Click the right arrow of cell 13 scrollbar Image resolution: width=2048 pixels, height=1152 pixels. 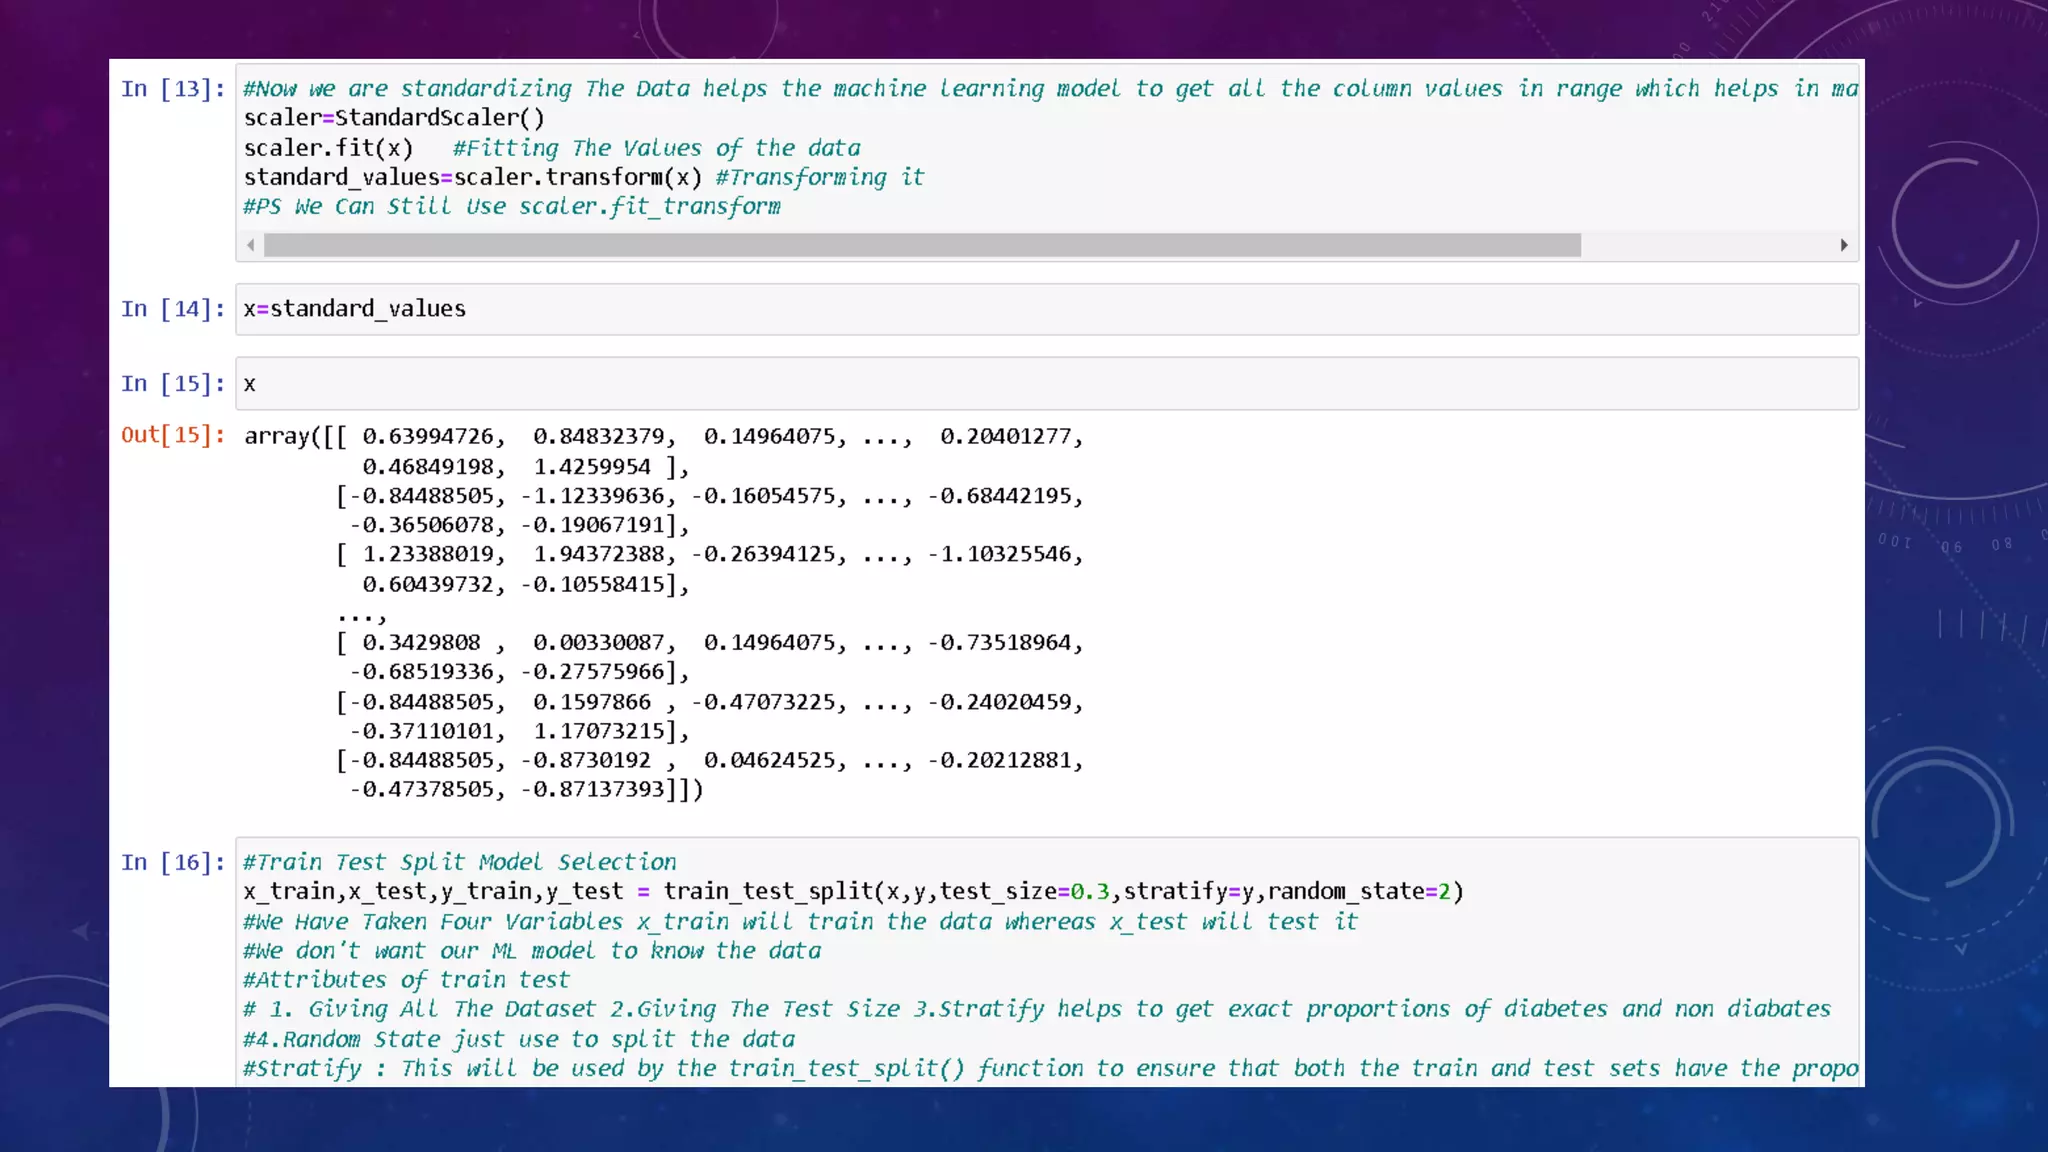point(1844,245)
